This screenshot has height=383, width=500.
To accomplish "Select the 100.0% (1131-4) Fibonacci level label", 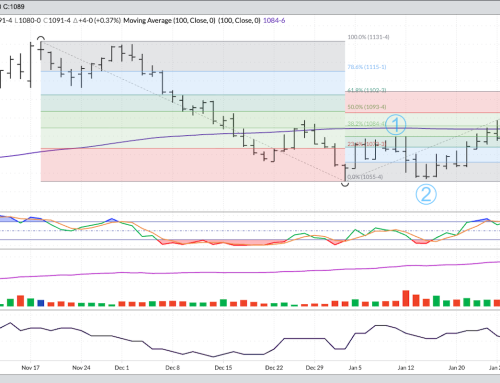I will click(x=368, y=37).
